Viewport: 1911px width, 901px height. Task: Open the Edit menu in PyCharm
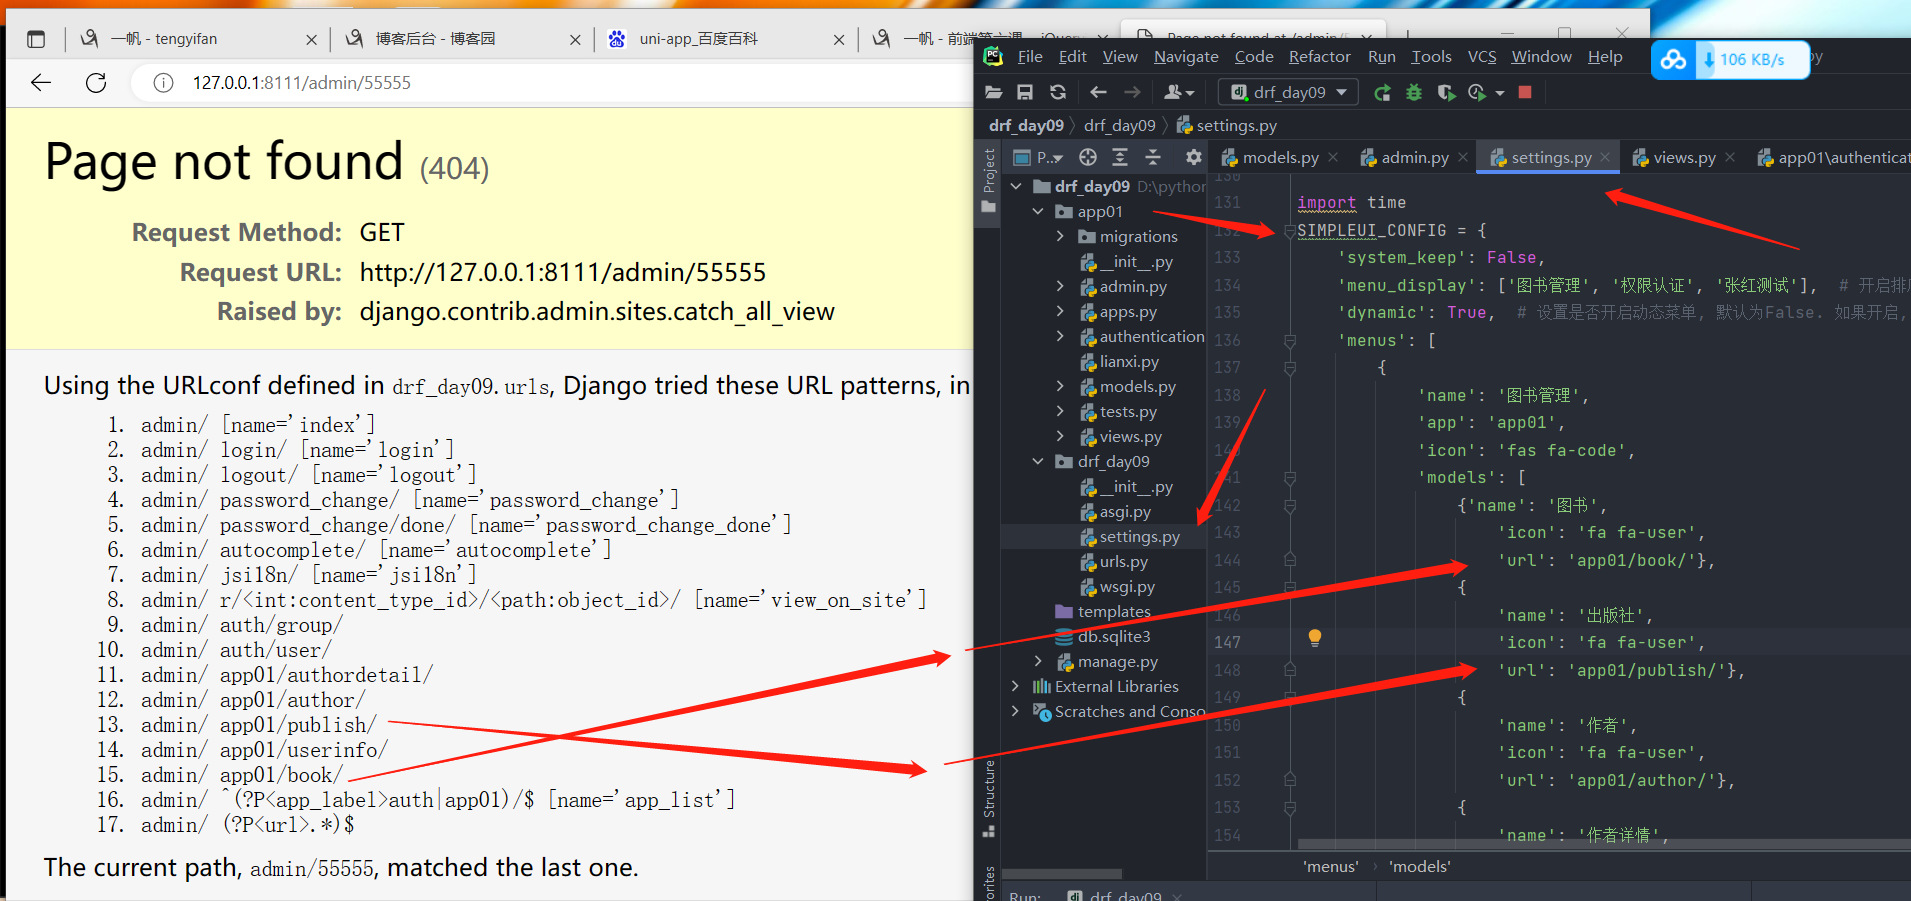pyautogui.click(x=1072, y=57)
